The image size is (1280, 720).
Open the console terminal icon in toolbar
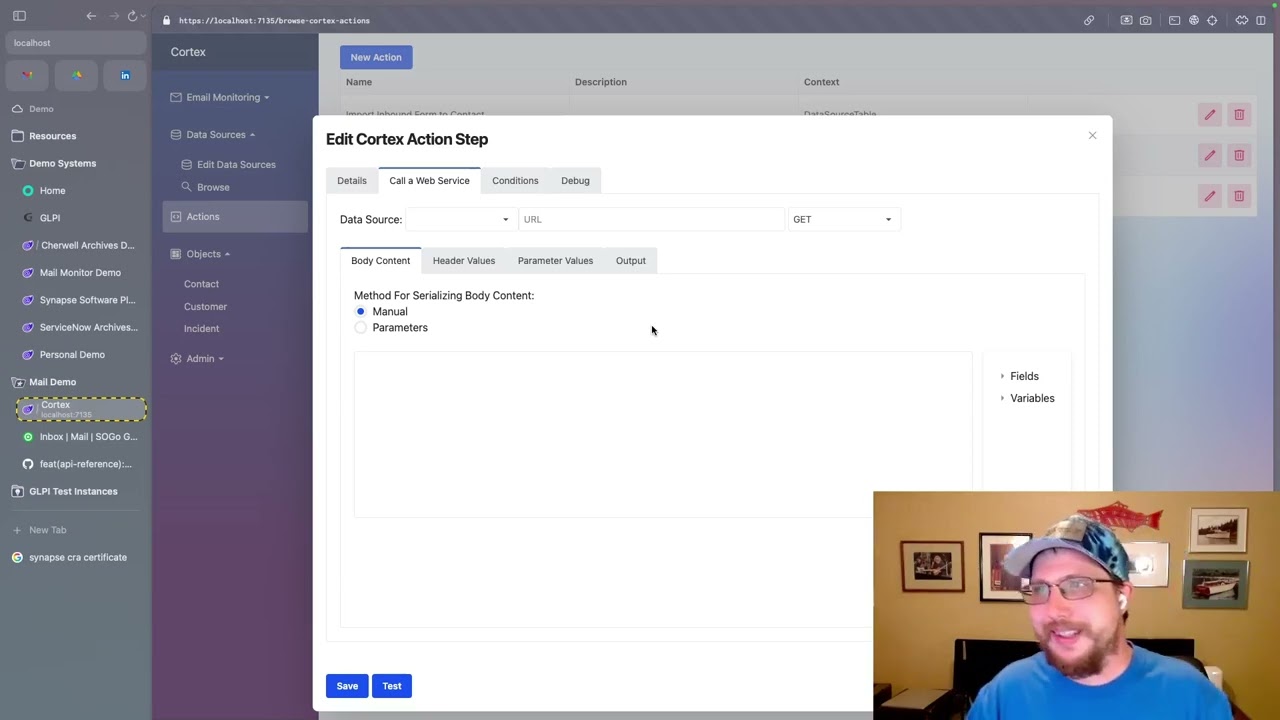click(1175, 20)
